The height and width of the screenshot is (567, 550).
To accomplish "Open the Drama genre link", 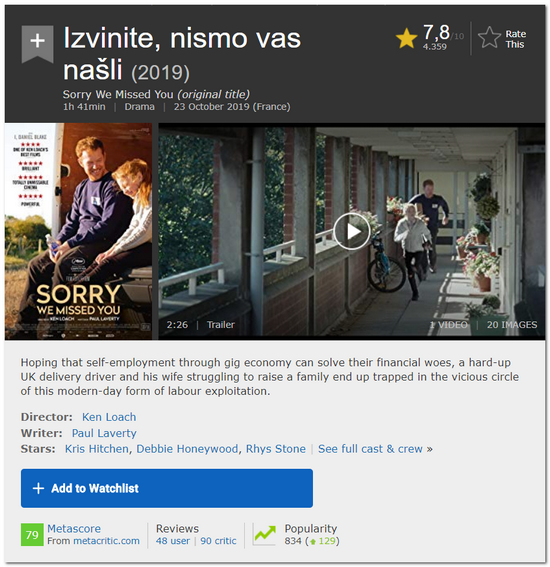I will 139,107.
